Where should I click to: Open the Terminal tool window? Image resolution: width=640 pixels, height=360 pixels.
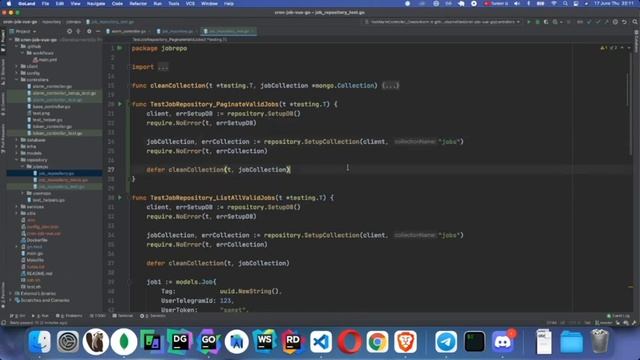pos(123,316)
